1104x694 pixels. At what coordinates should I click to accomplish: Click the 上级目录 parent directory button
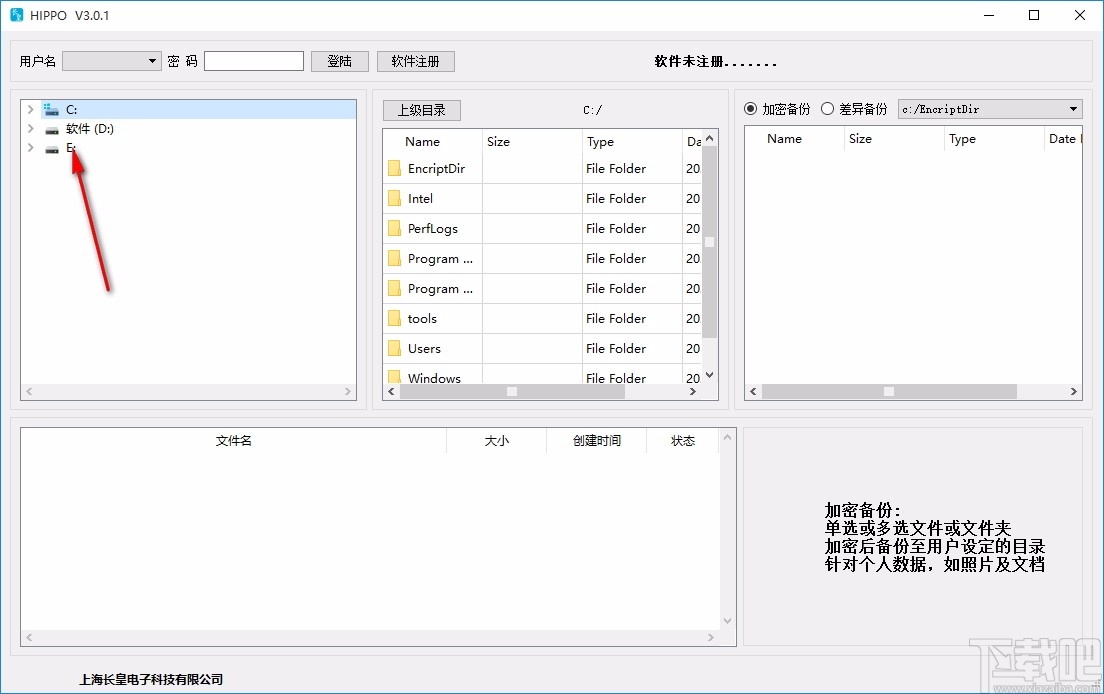(421, 109)
